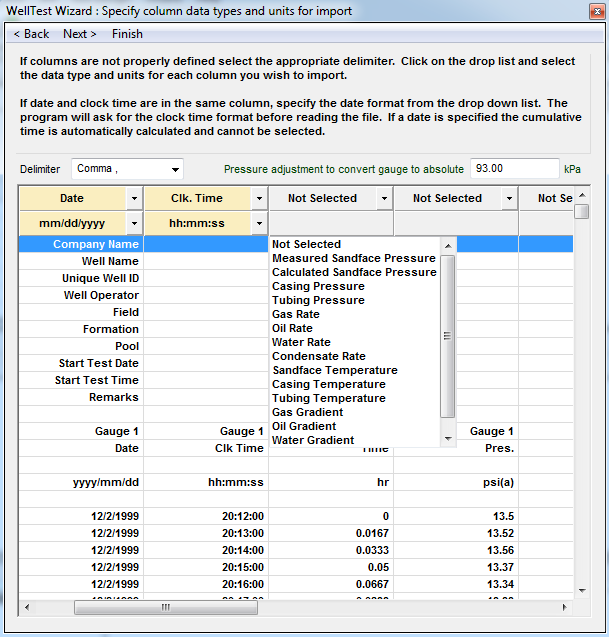Click the Pool cell
The width and height of the screenshot is (609, 637).
click(81, 347)
